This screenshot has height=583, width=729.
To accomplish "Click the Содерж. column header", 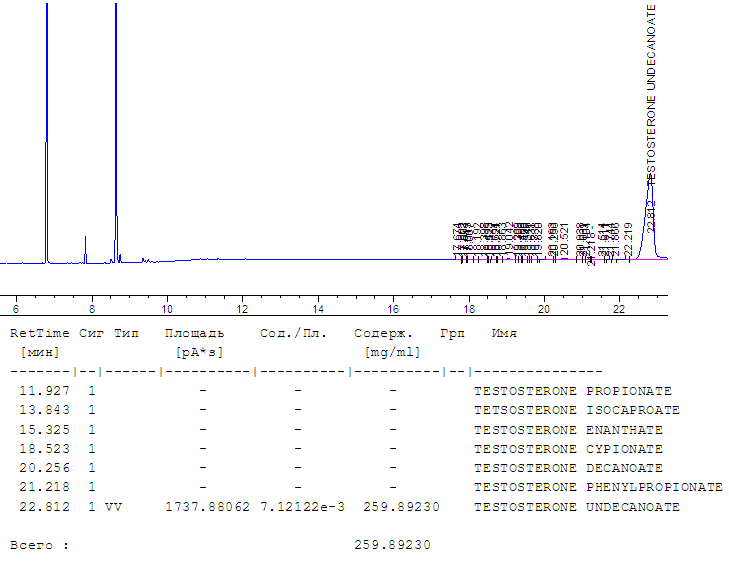I will coord(384,333).
